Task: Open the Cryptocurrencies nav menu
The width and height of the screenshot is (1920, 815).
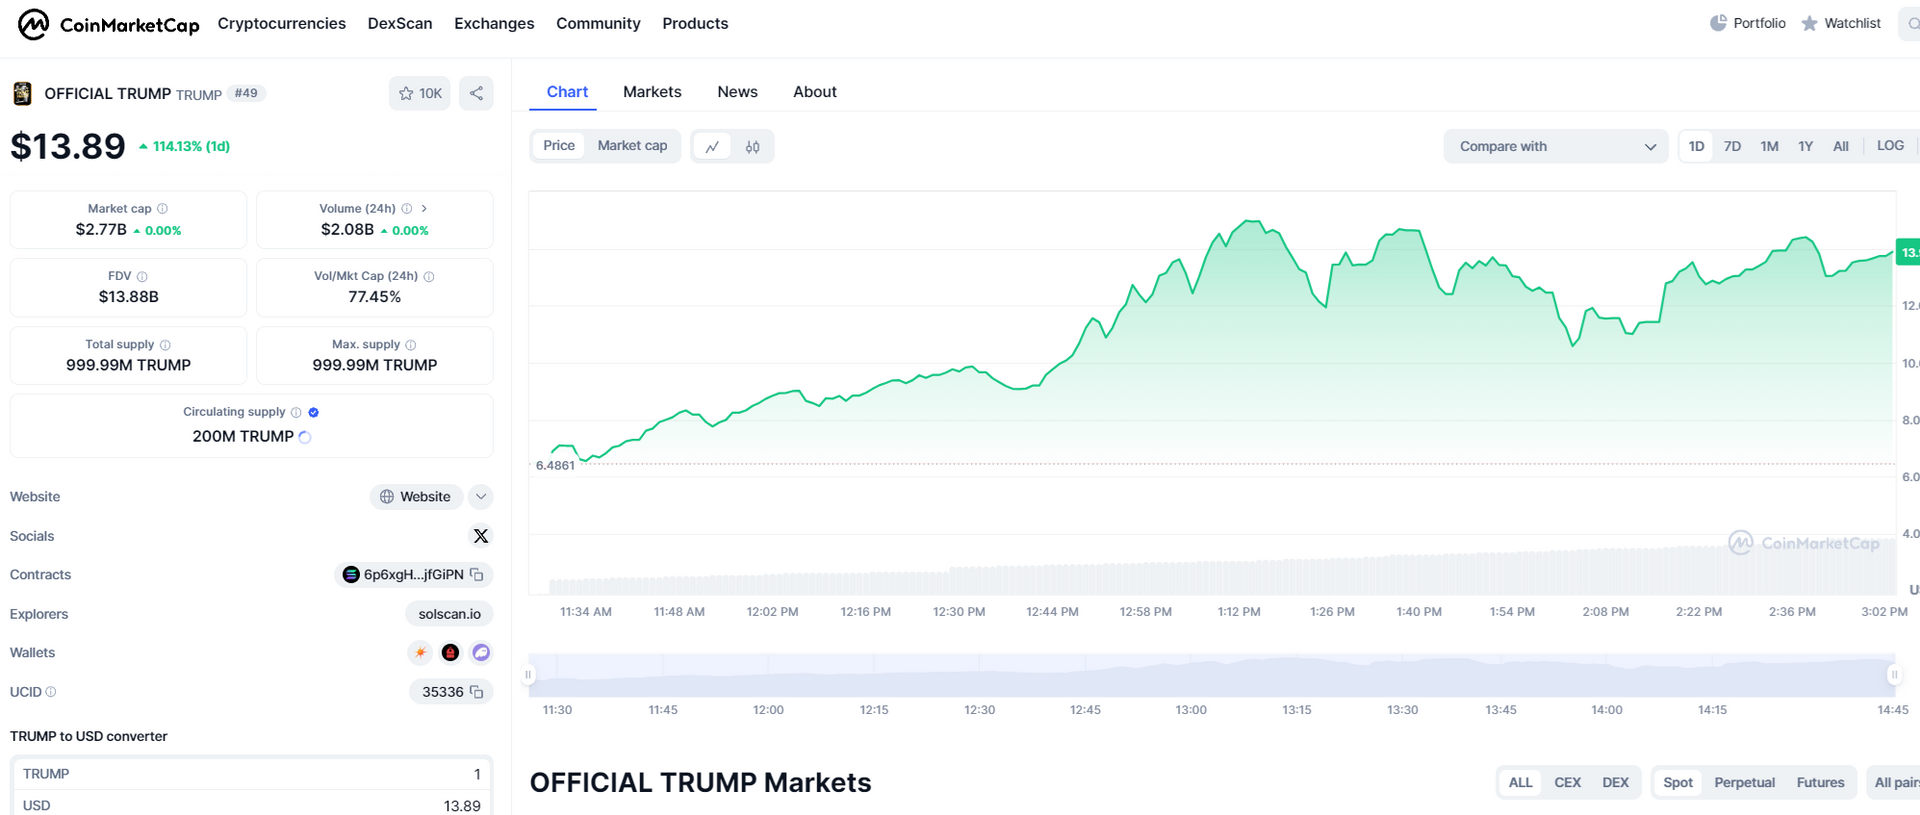Action: pyautogui.click(x=282, y=23)
